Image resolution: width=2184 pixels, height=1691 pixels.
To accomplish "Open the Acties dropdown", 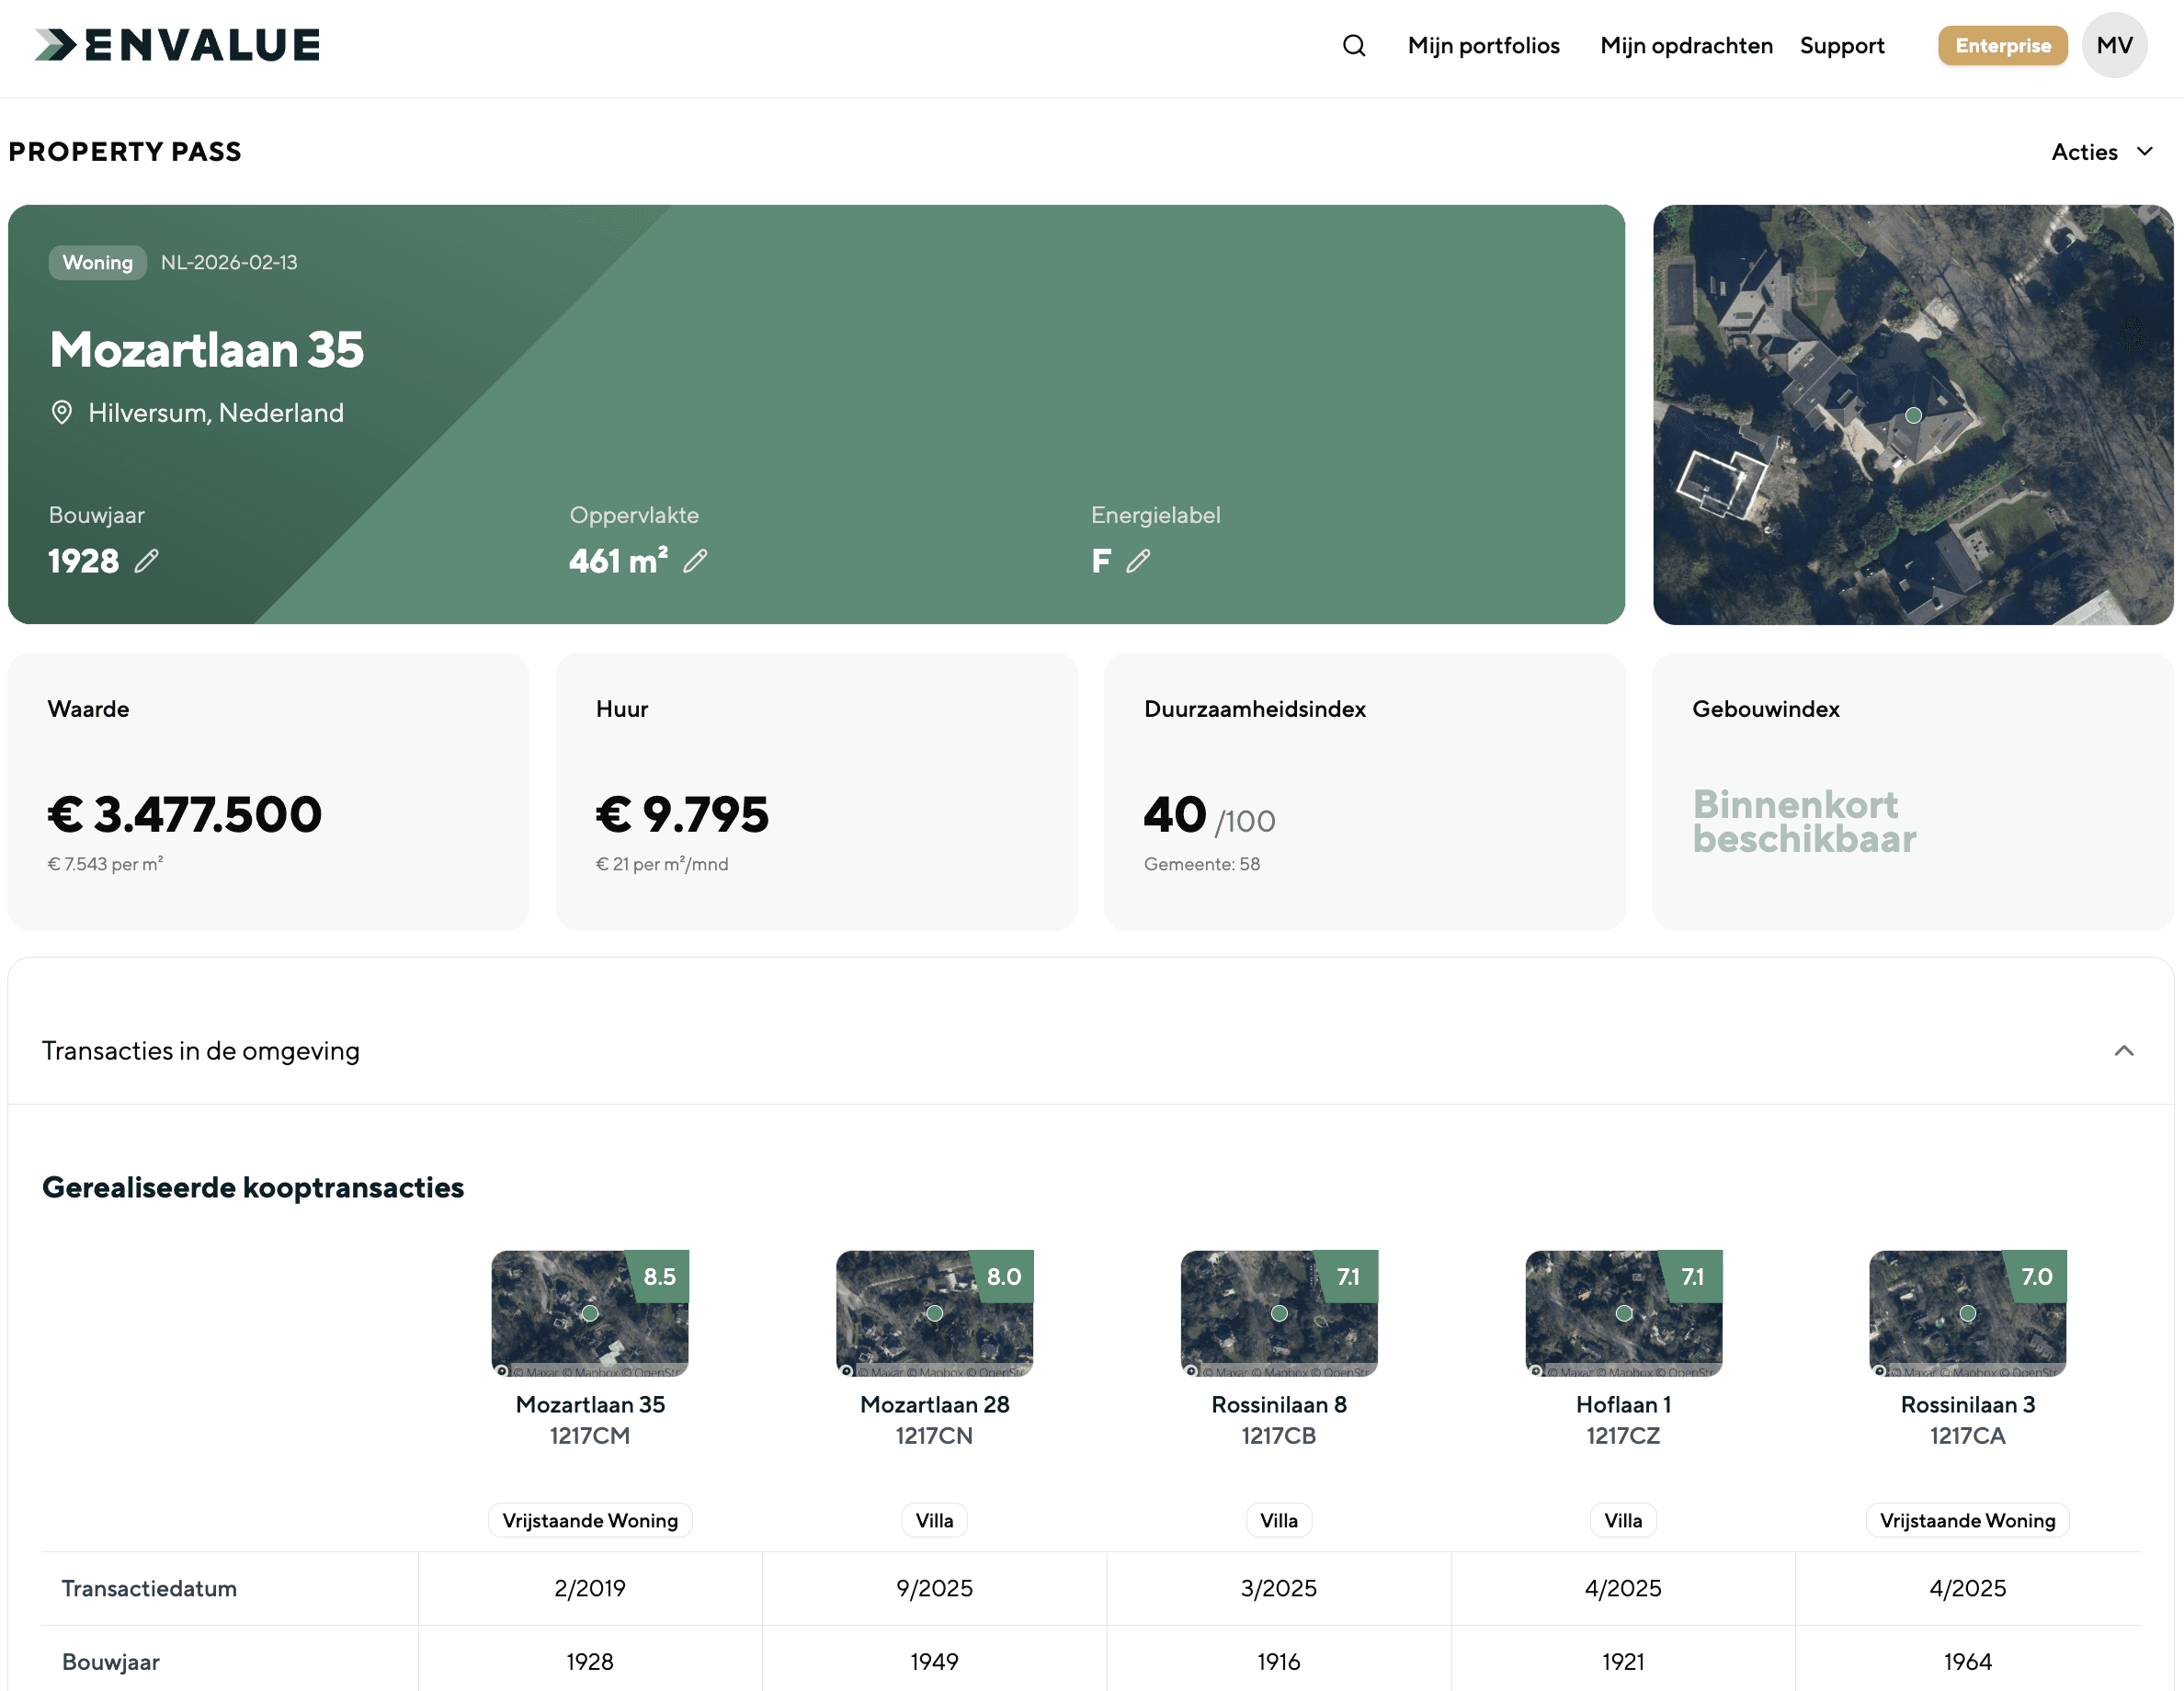I will (2084, 151).
